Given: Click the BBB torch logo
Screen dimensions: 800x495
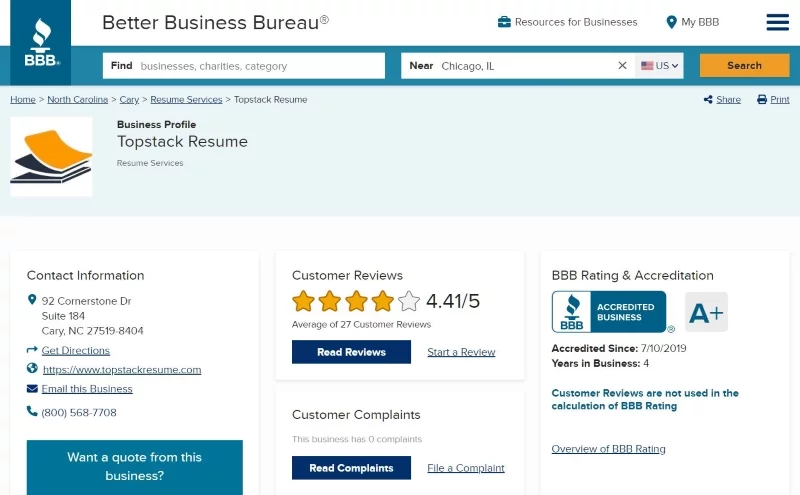Looking at the screenshot, I should [x=41, y=42].
